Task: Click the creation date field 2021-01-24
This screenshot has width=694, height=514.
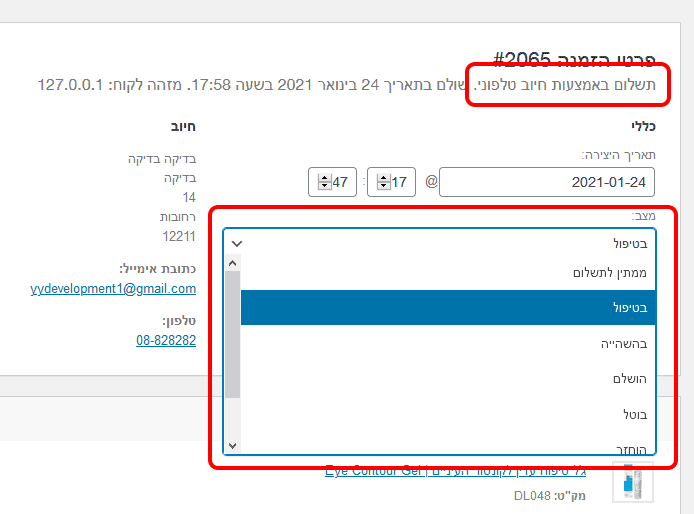Action: pyautogui.click(x=547, y=182)
